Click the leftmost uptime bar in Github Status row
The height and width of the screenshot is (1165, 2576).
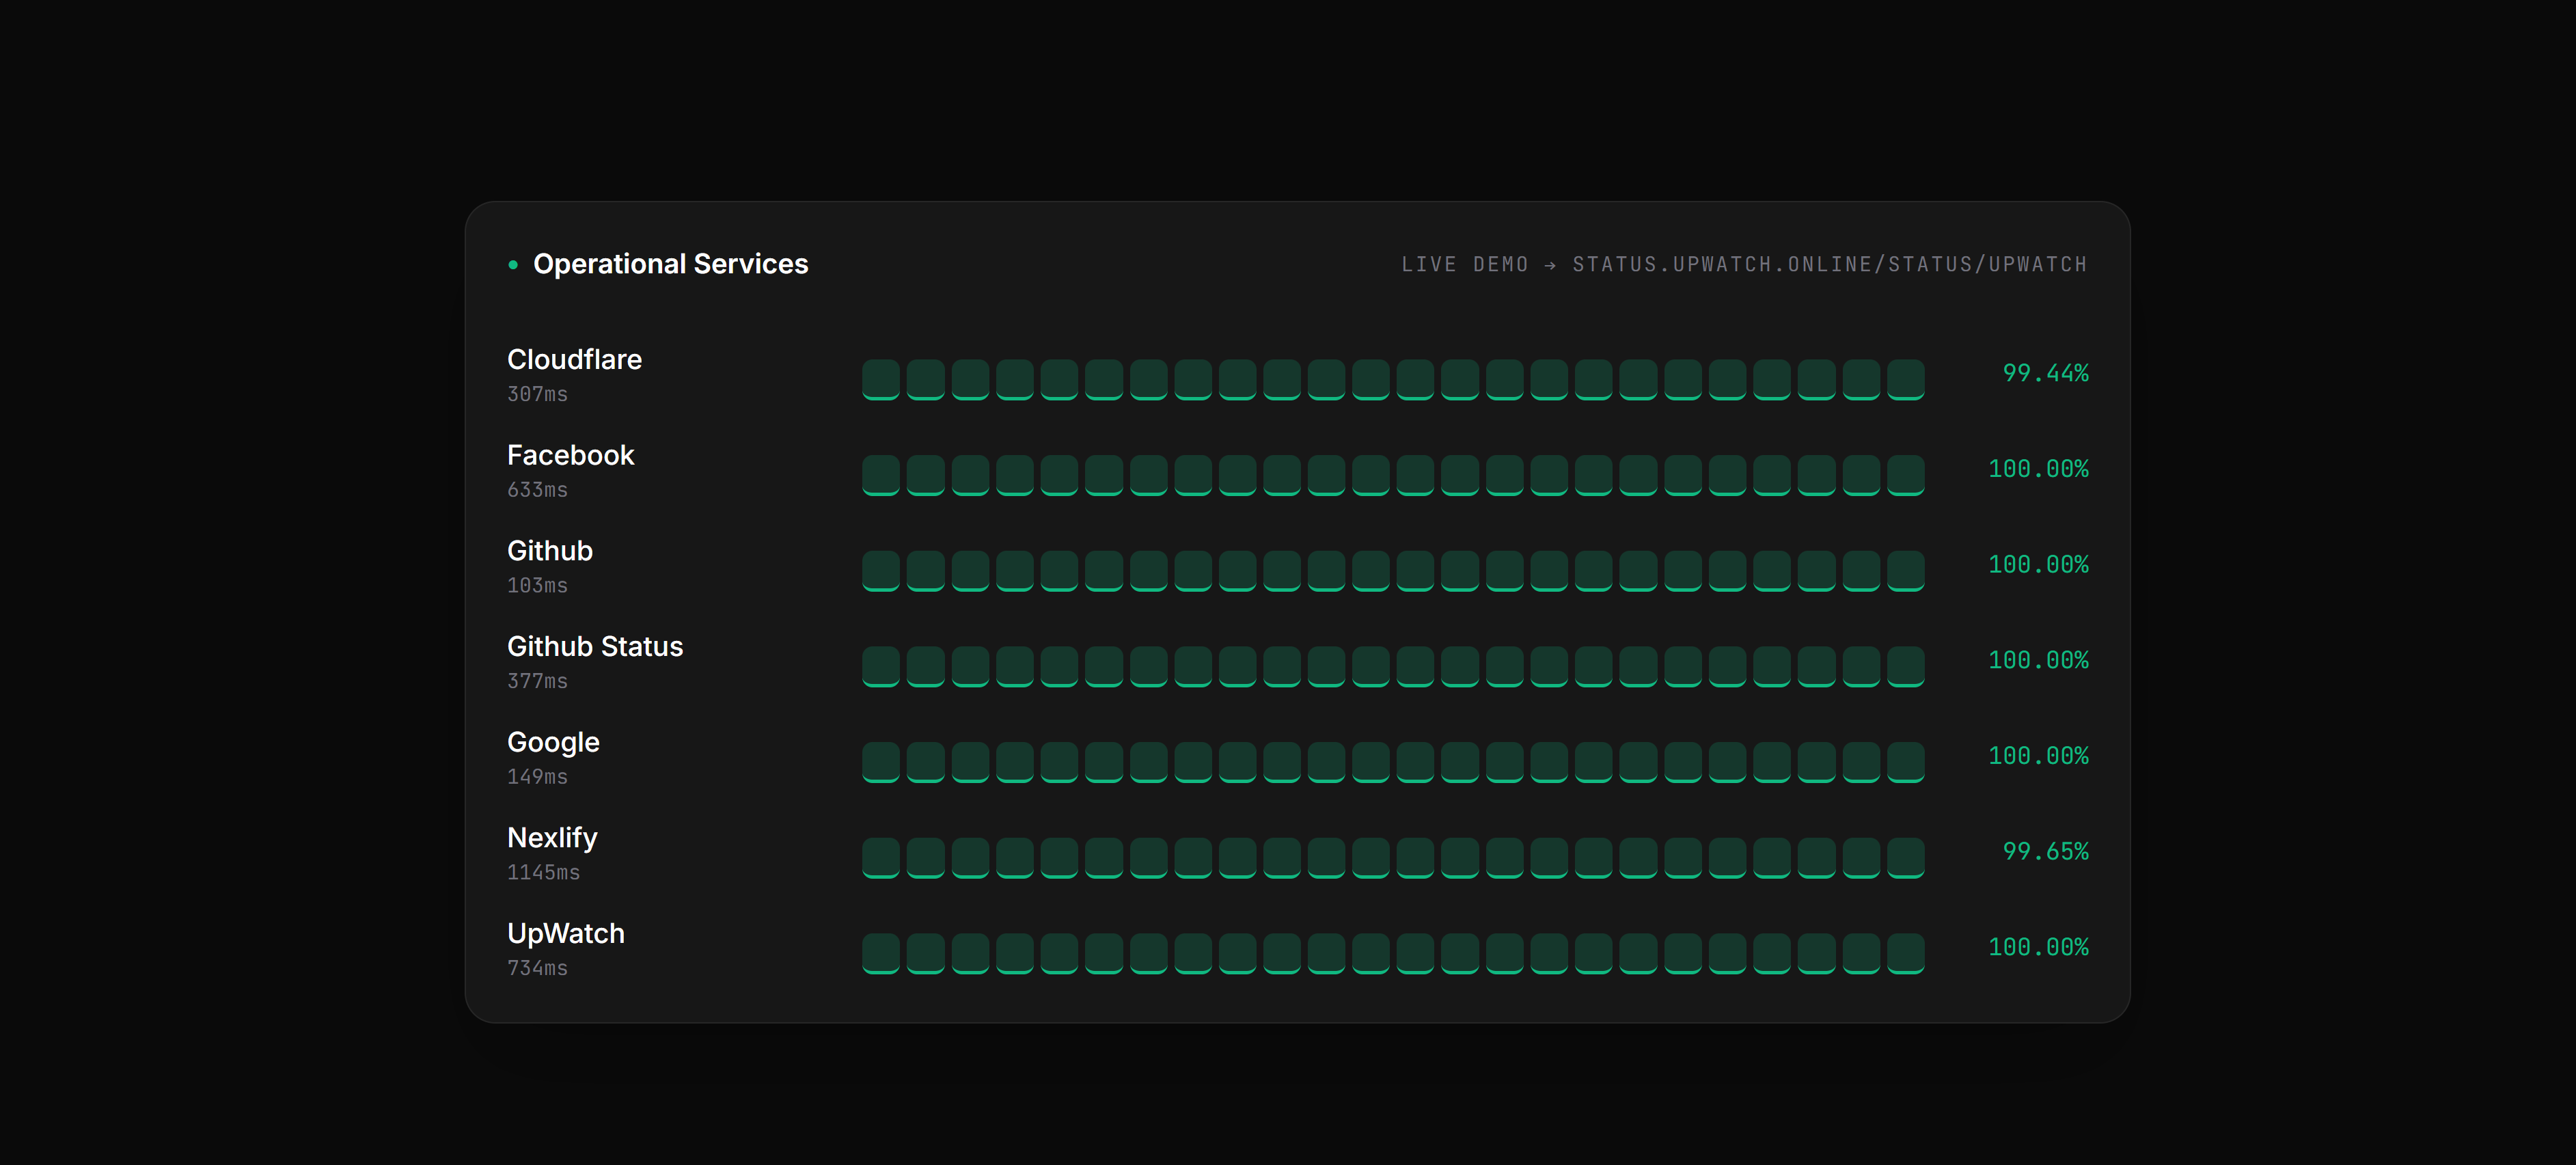tap(881, 667)
